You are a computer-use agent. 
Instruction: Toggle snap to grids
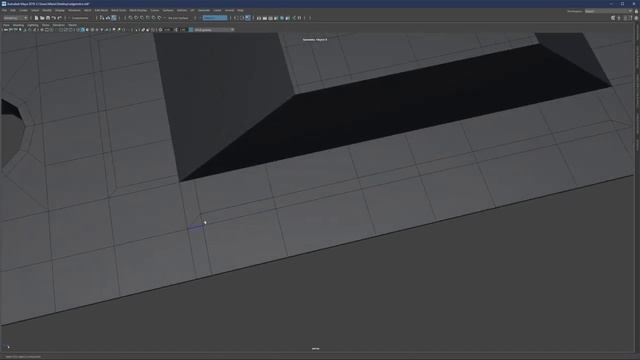[x=130, y=18]
